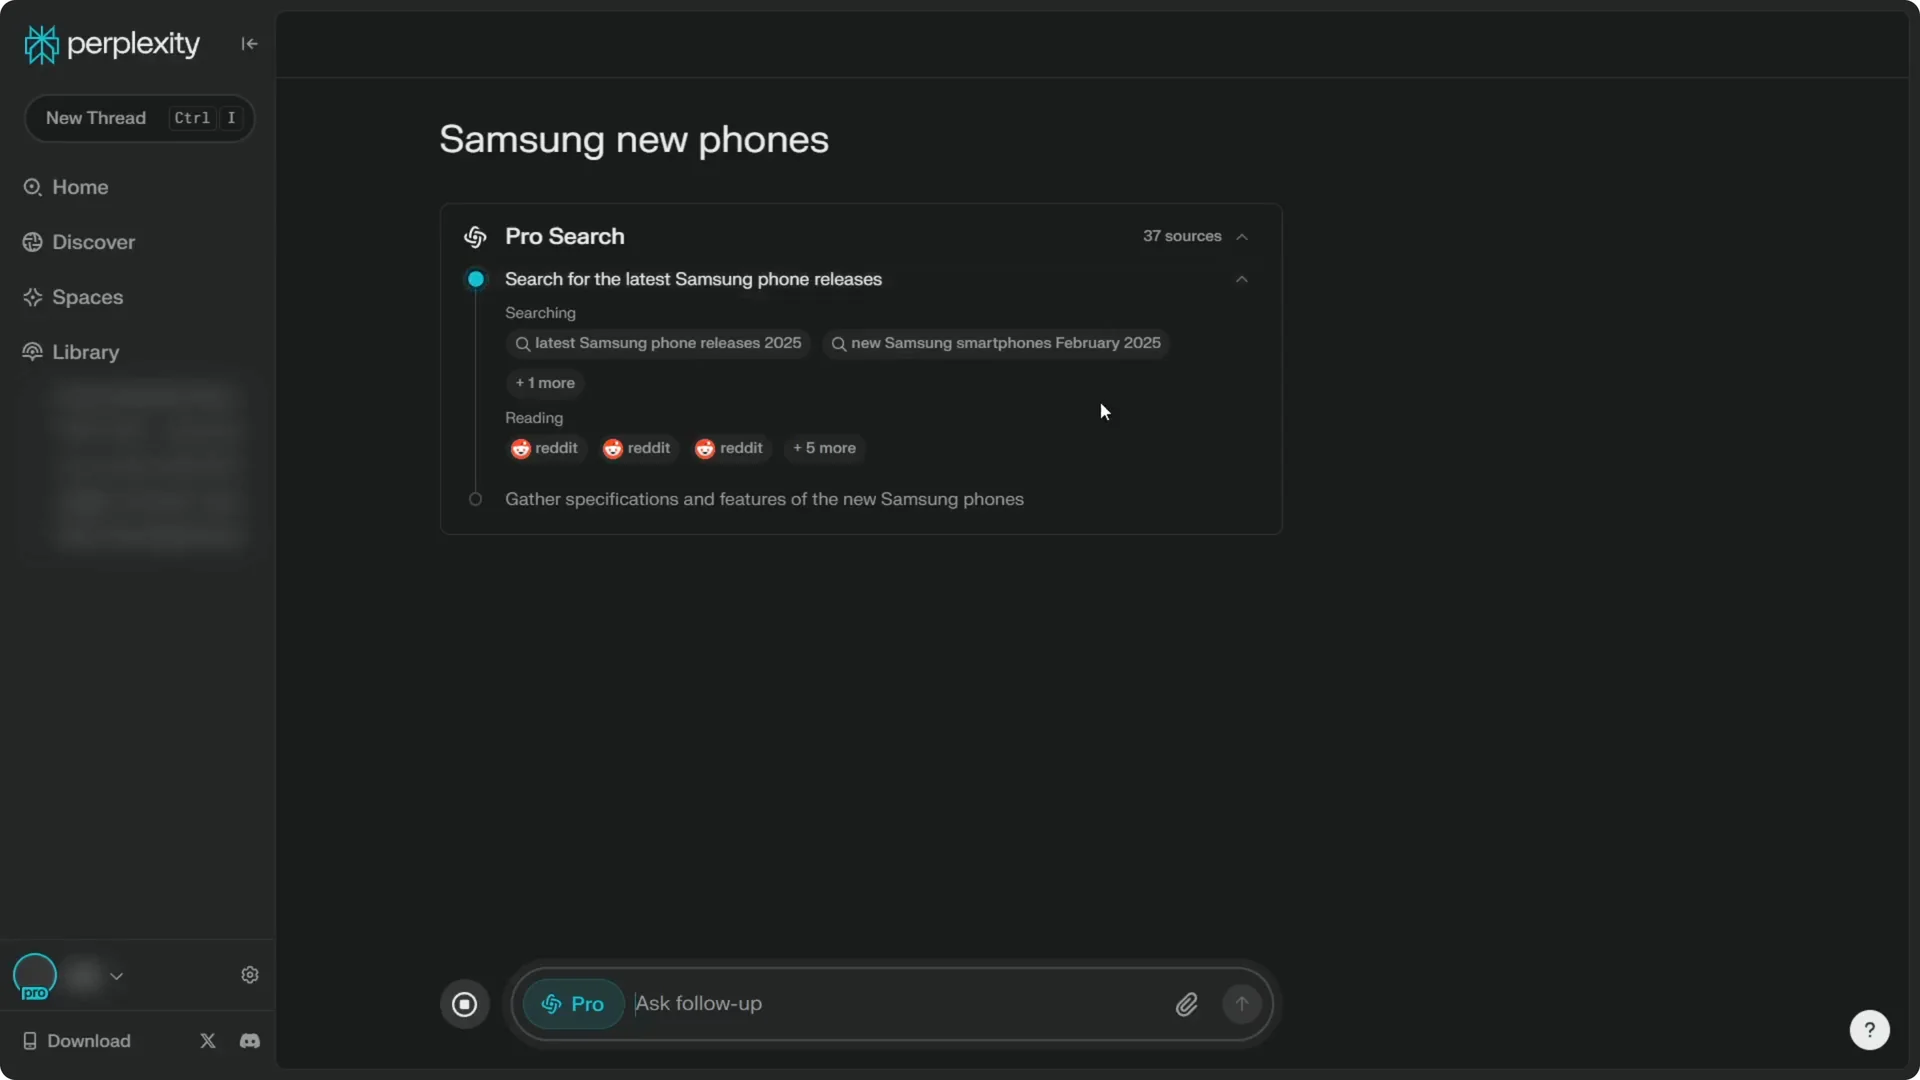Viewport: 1920px width, 1080px height.
Task: Stop generation with the stop button
Action: [x=464, y=1004]
